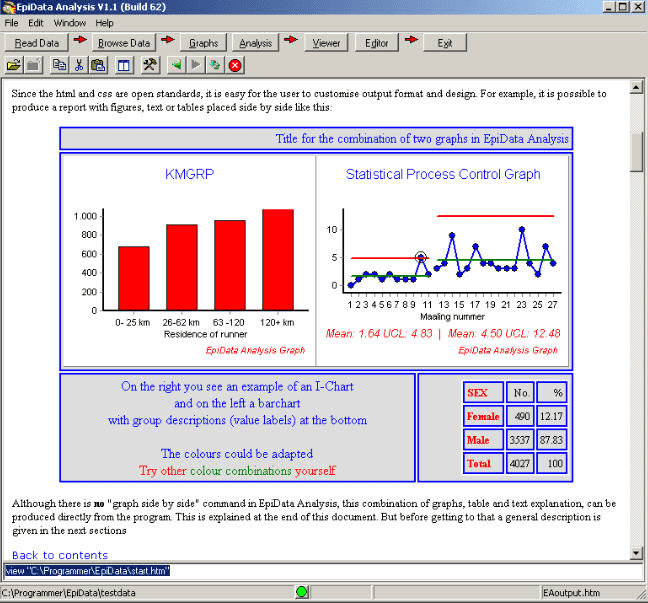Open the tools hammer and wrench icon
This screenshot has width=648, height=603.
pyautogui.click(x=150, y=65)
